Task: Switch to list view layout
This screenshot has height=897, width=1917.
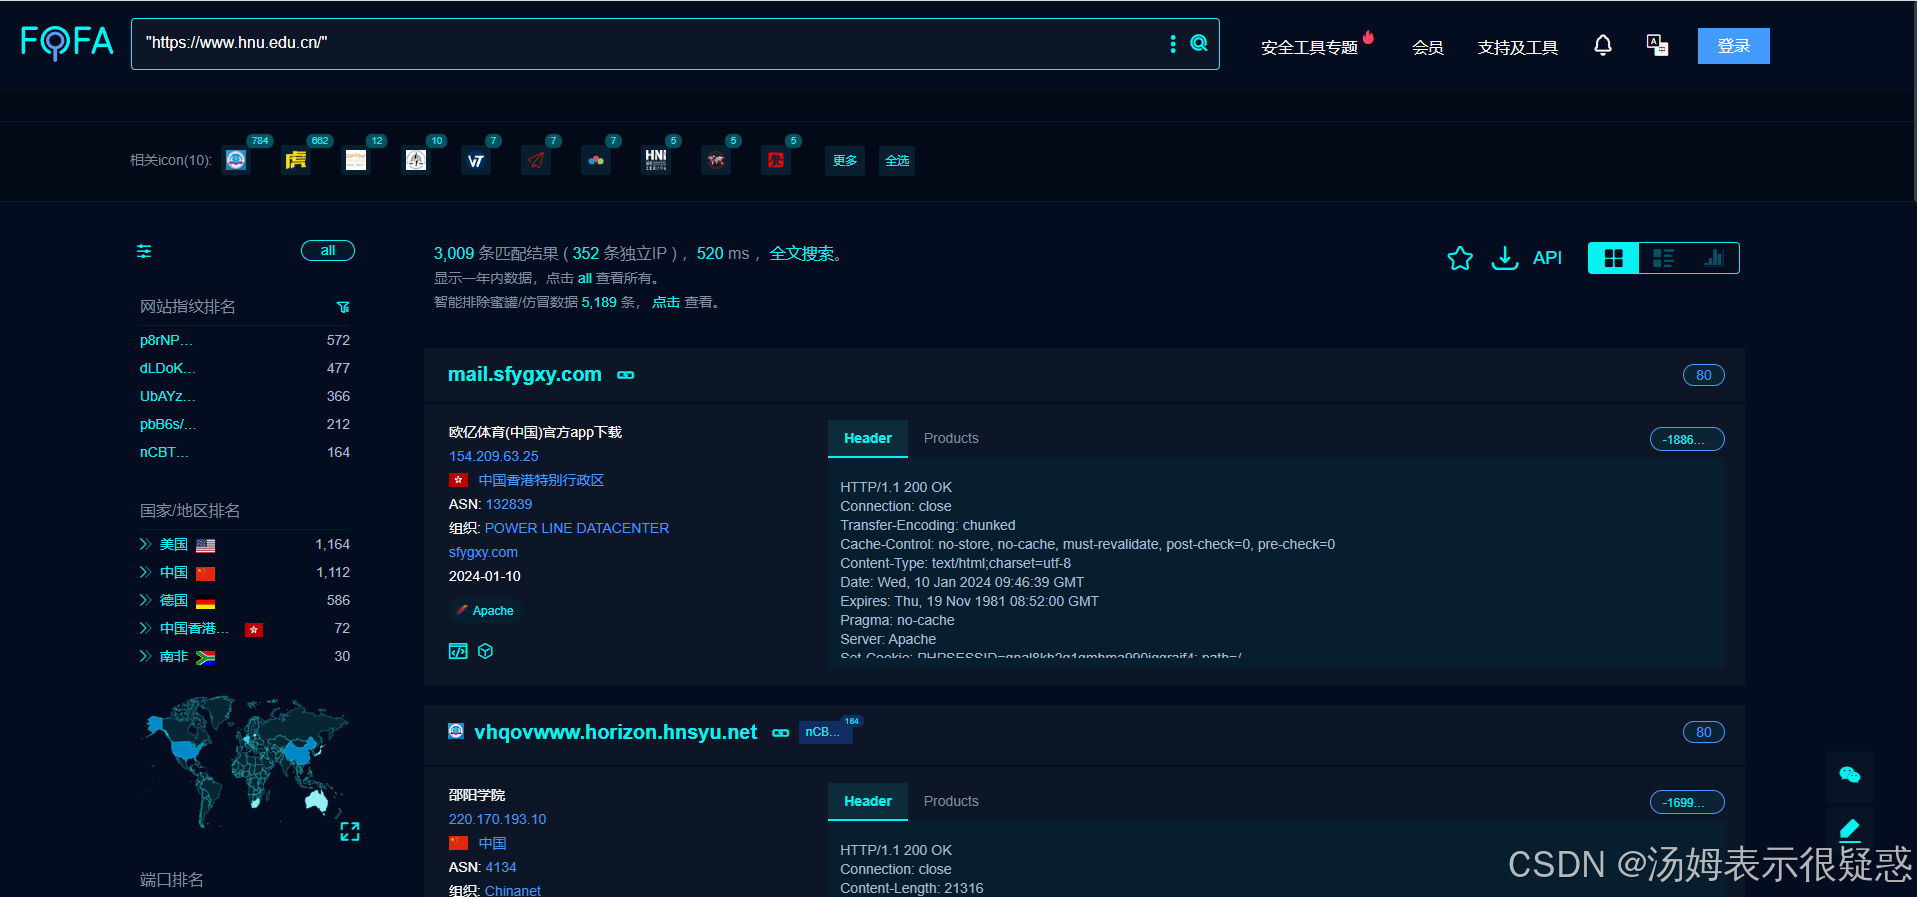Action: 1663,258
